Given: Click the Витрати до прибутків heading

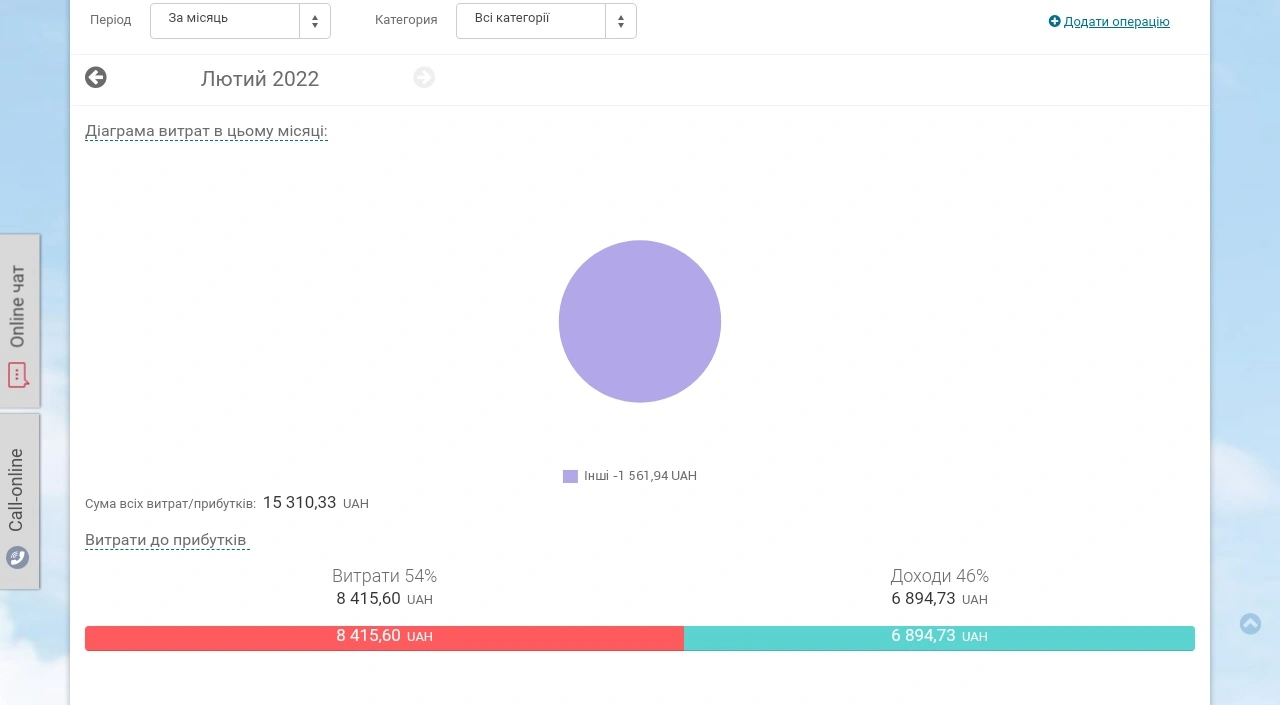Looking at the screenshot, I should tap(166, 540).
